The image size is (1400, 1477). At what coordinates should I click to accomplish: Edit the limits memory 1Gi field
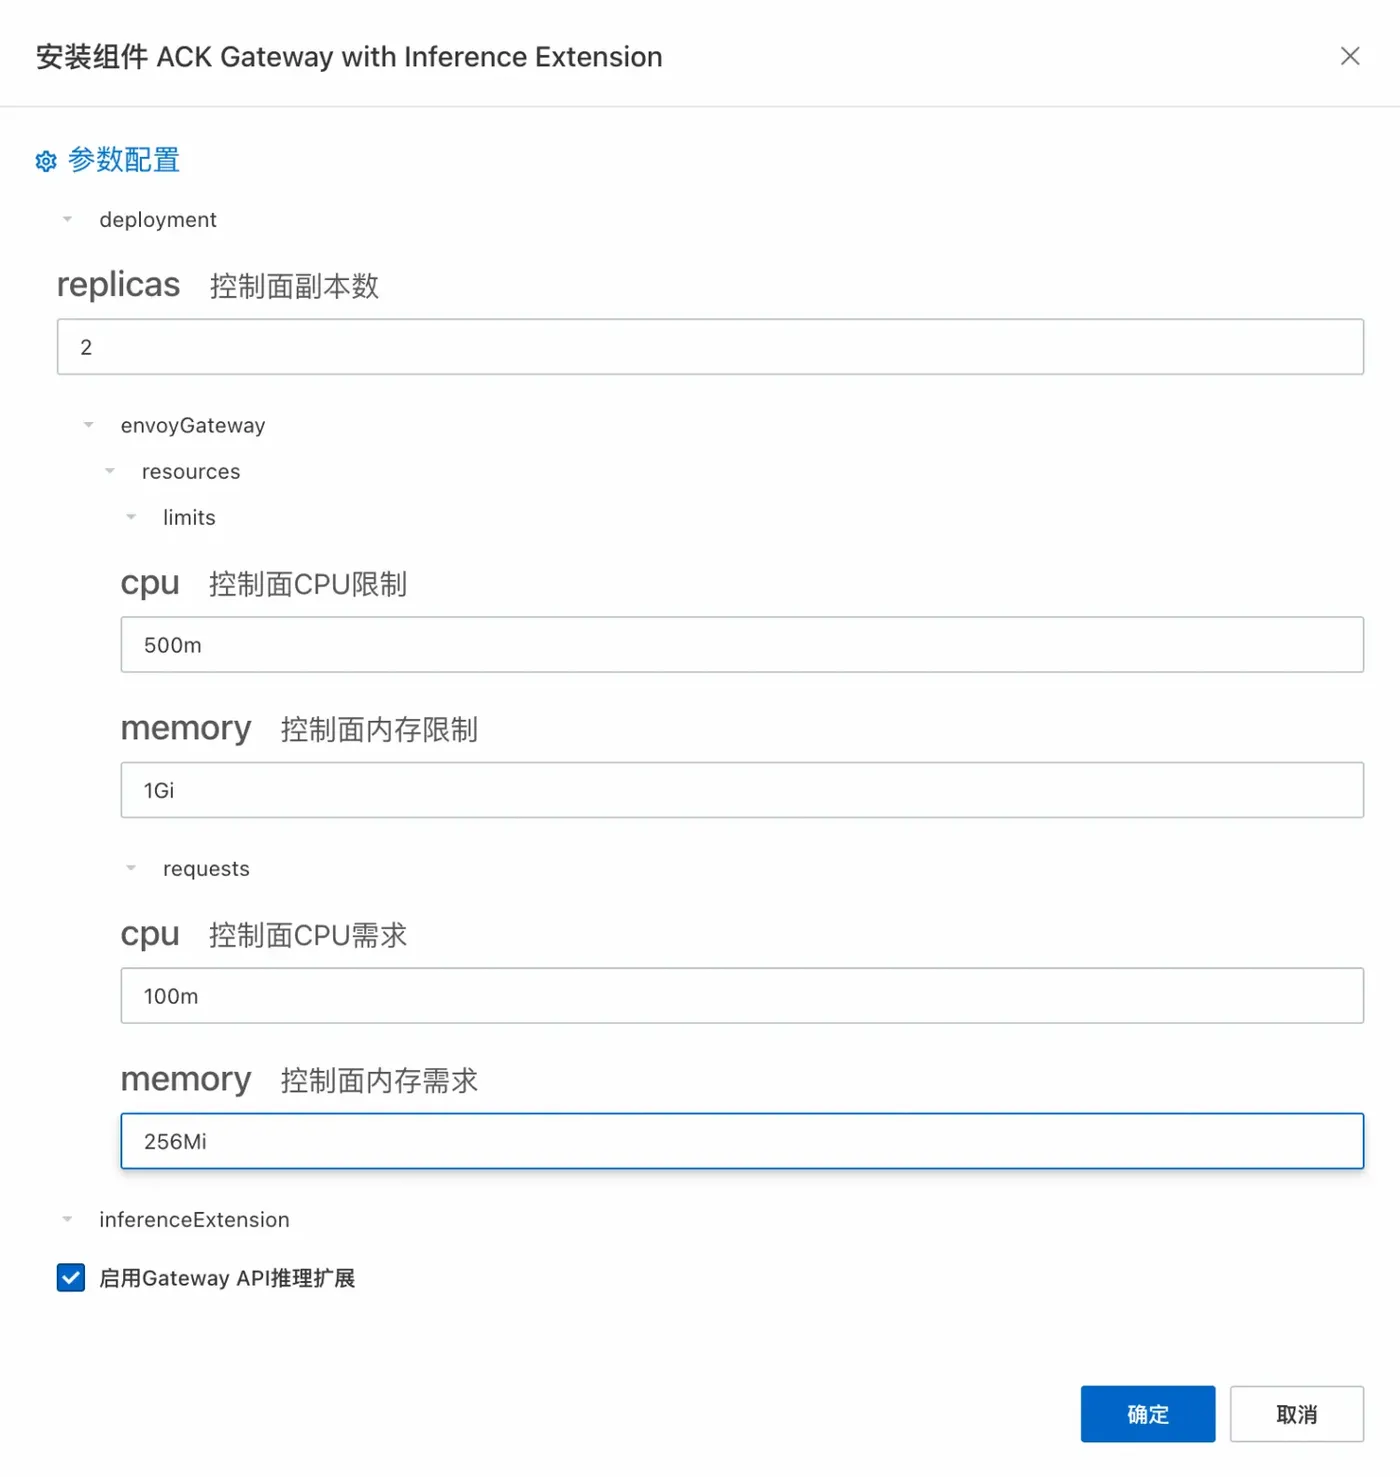tap(742, 790)
